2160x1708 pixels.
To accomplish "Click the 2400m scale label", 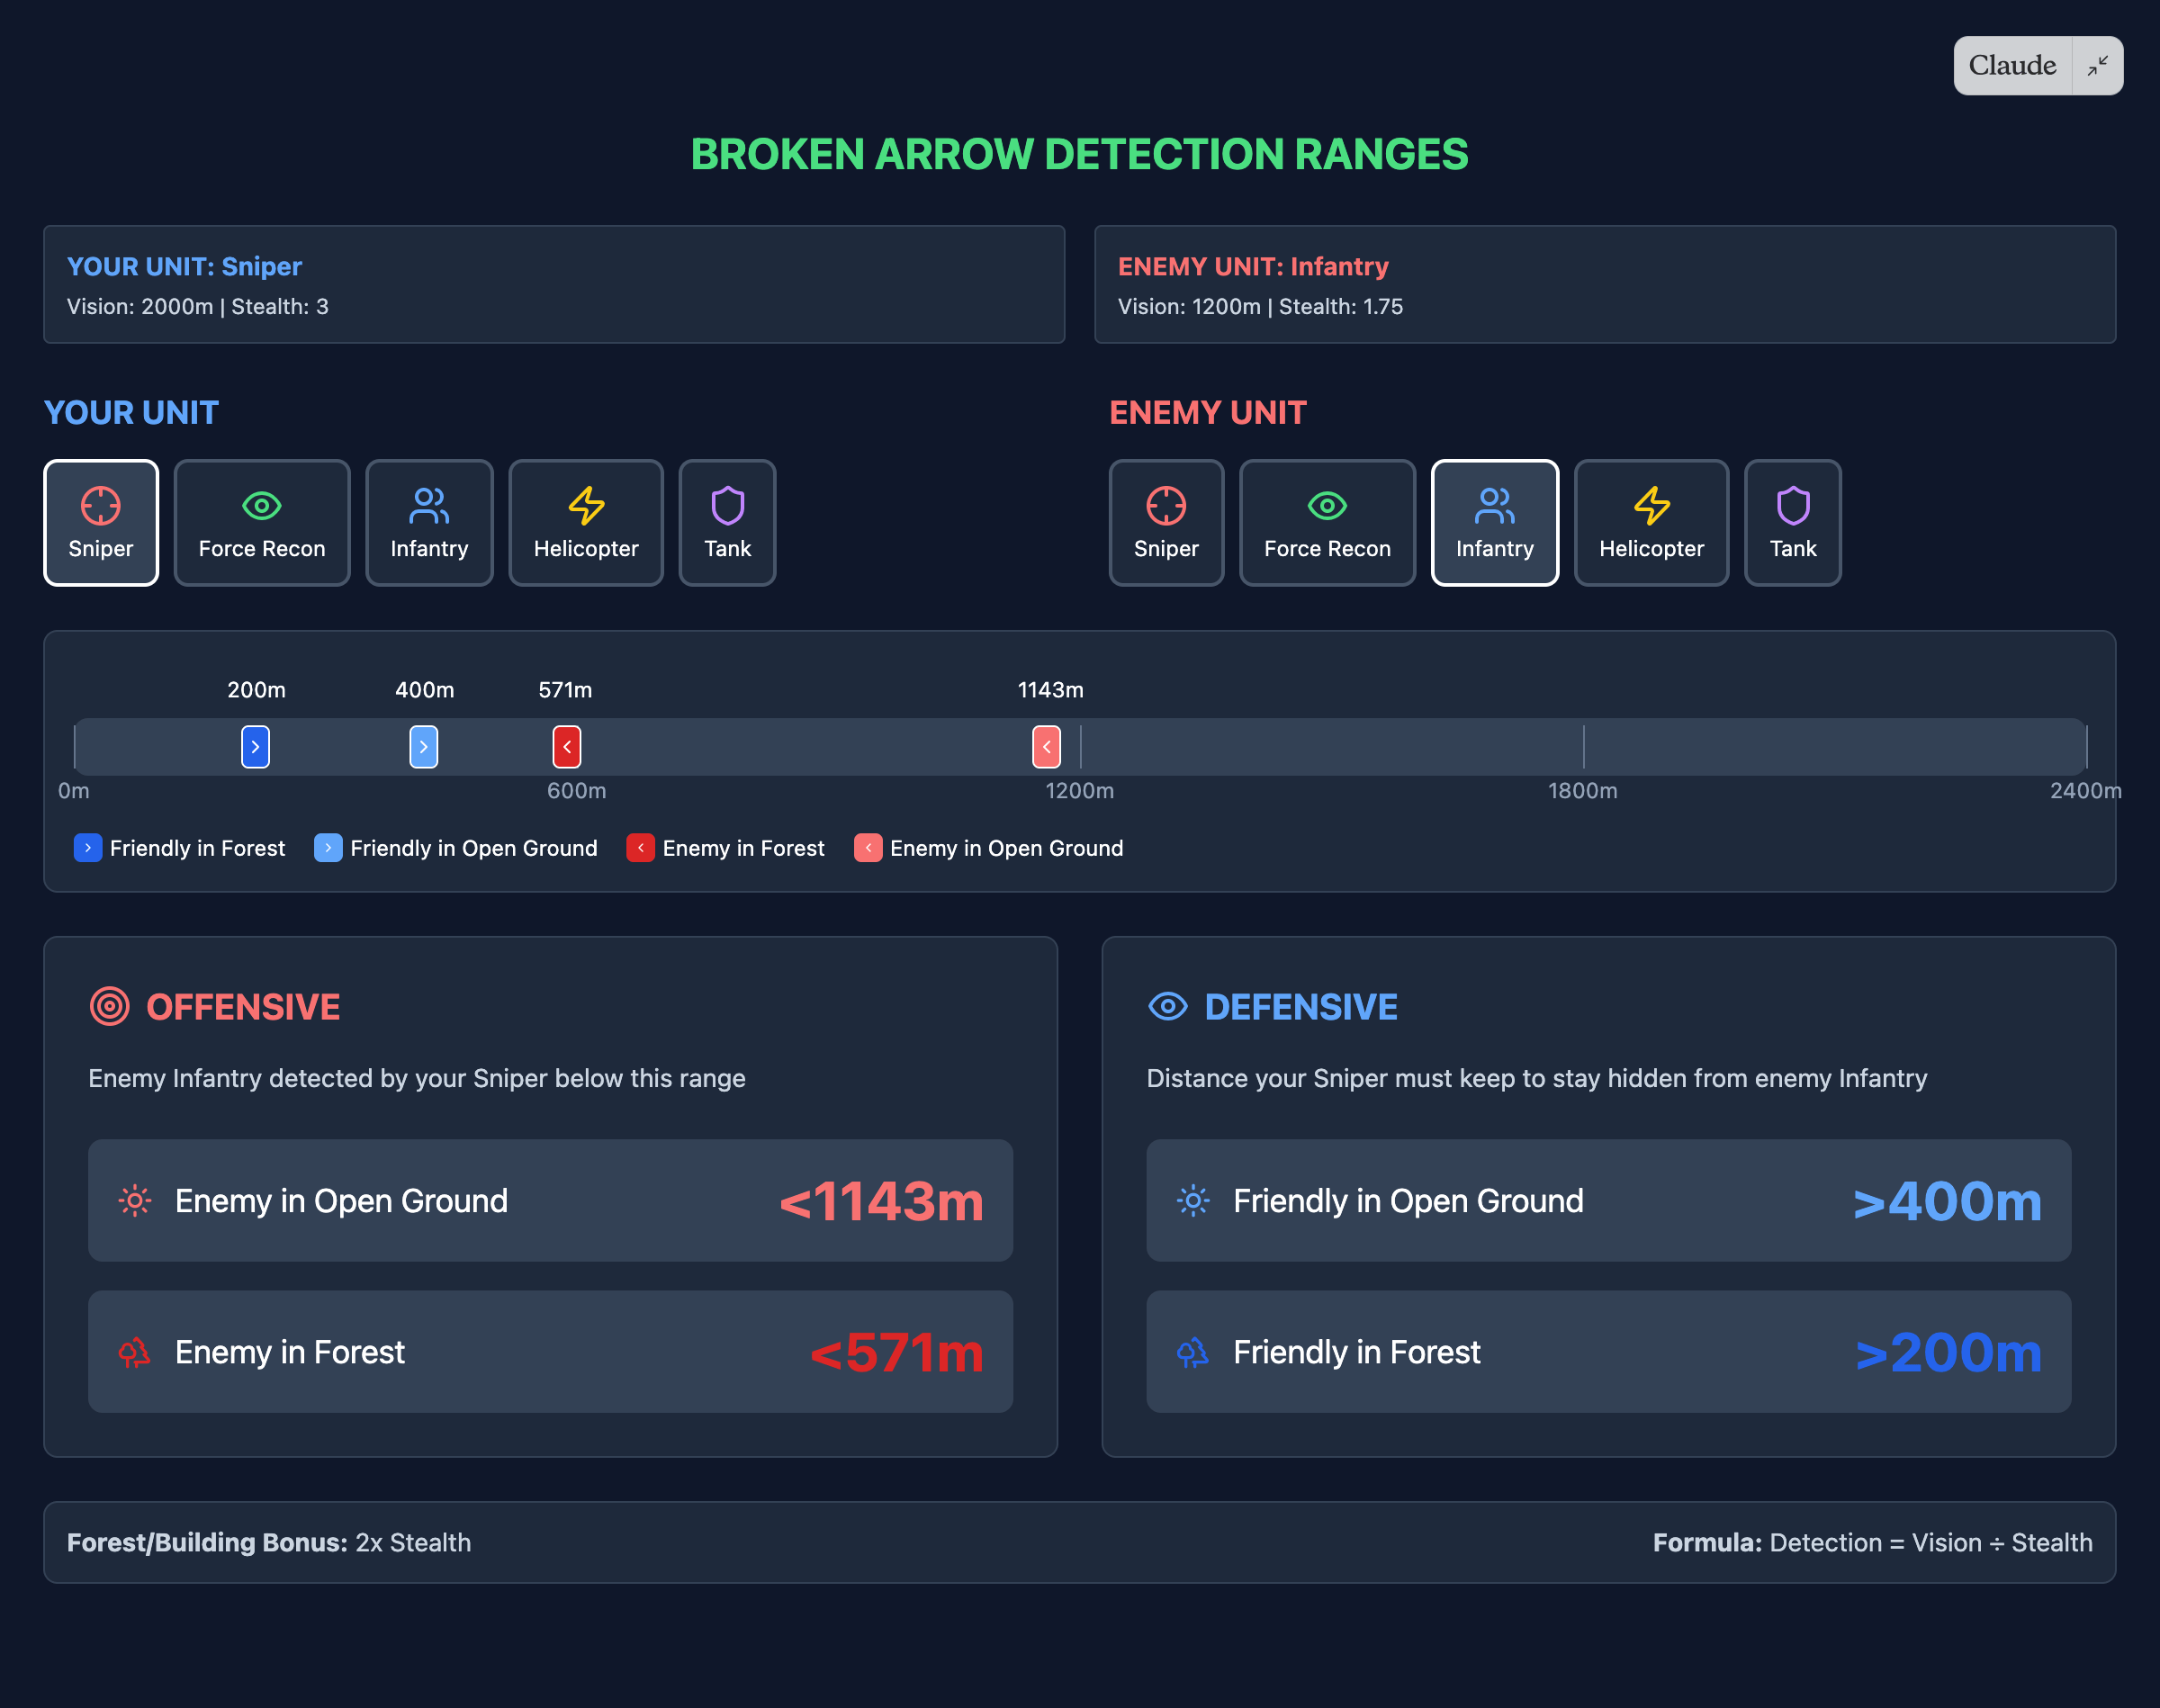I will tap(2085, 790).
